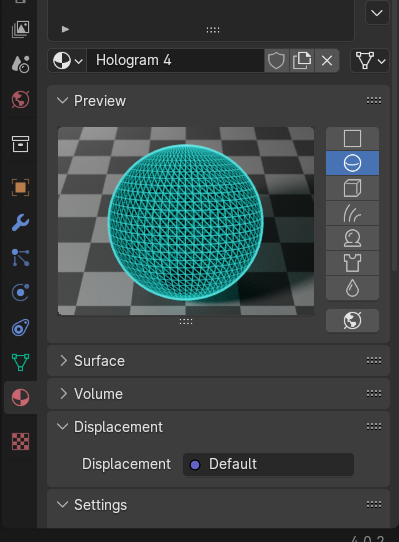Screen dimensions: 399x542
Task: Open the Collection properties tab
Action: pos(20,143)
